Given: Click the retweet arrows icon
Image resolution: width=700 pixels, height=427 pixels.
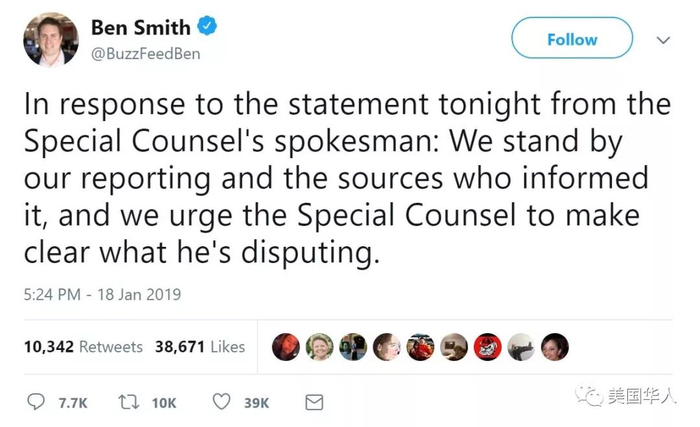Looking at the screenshot, I should 128,402.
